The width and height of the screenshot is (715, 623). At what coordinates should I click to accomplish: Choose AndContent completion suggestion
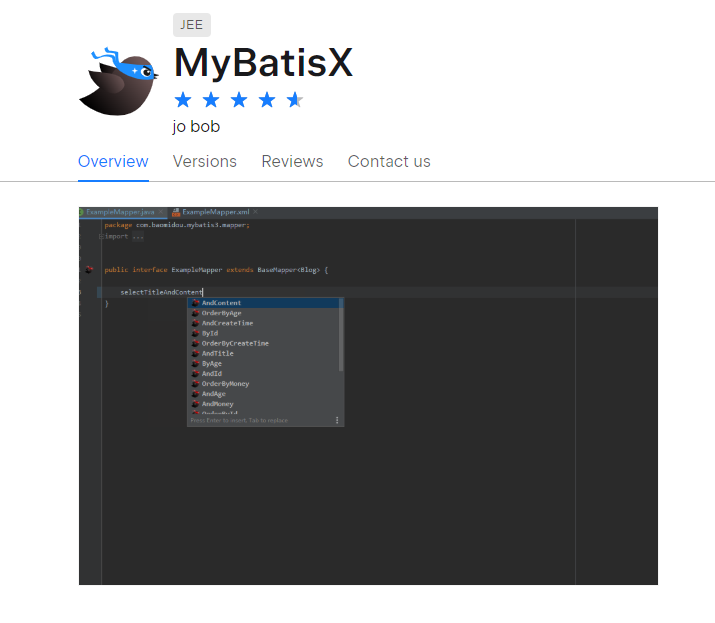click(x=263, y=303)
